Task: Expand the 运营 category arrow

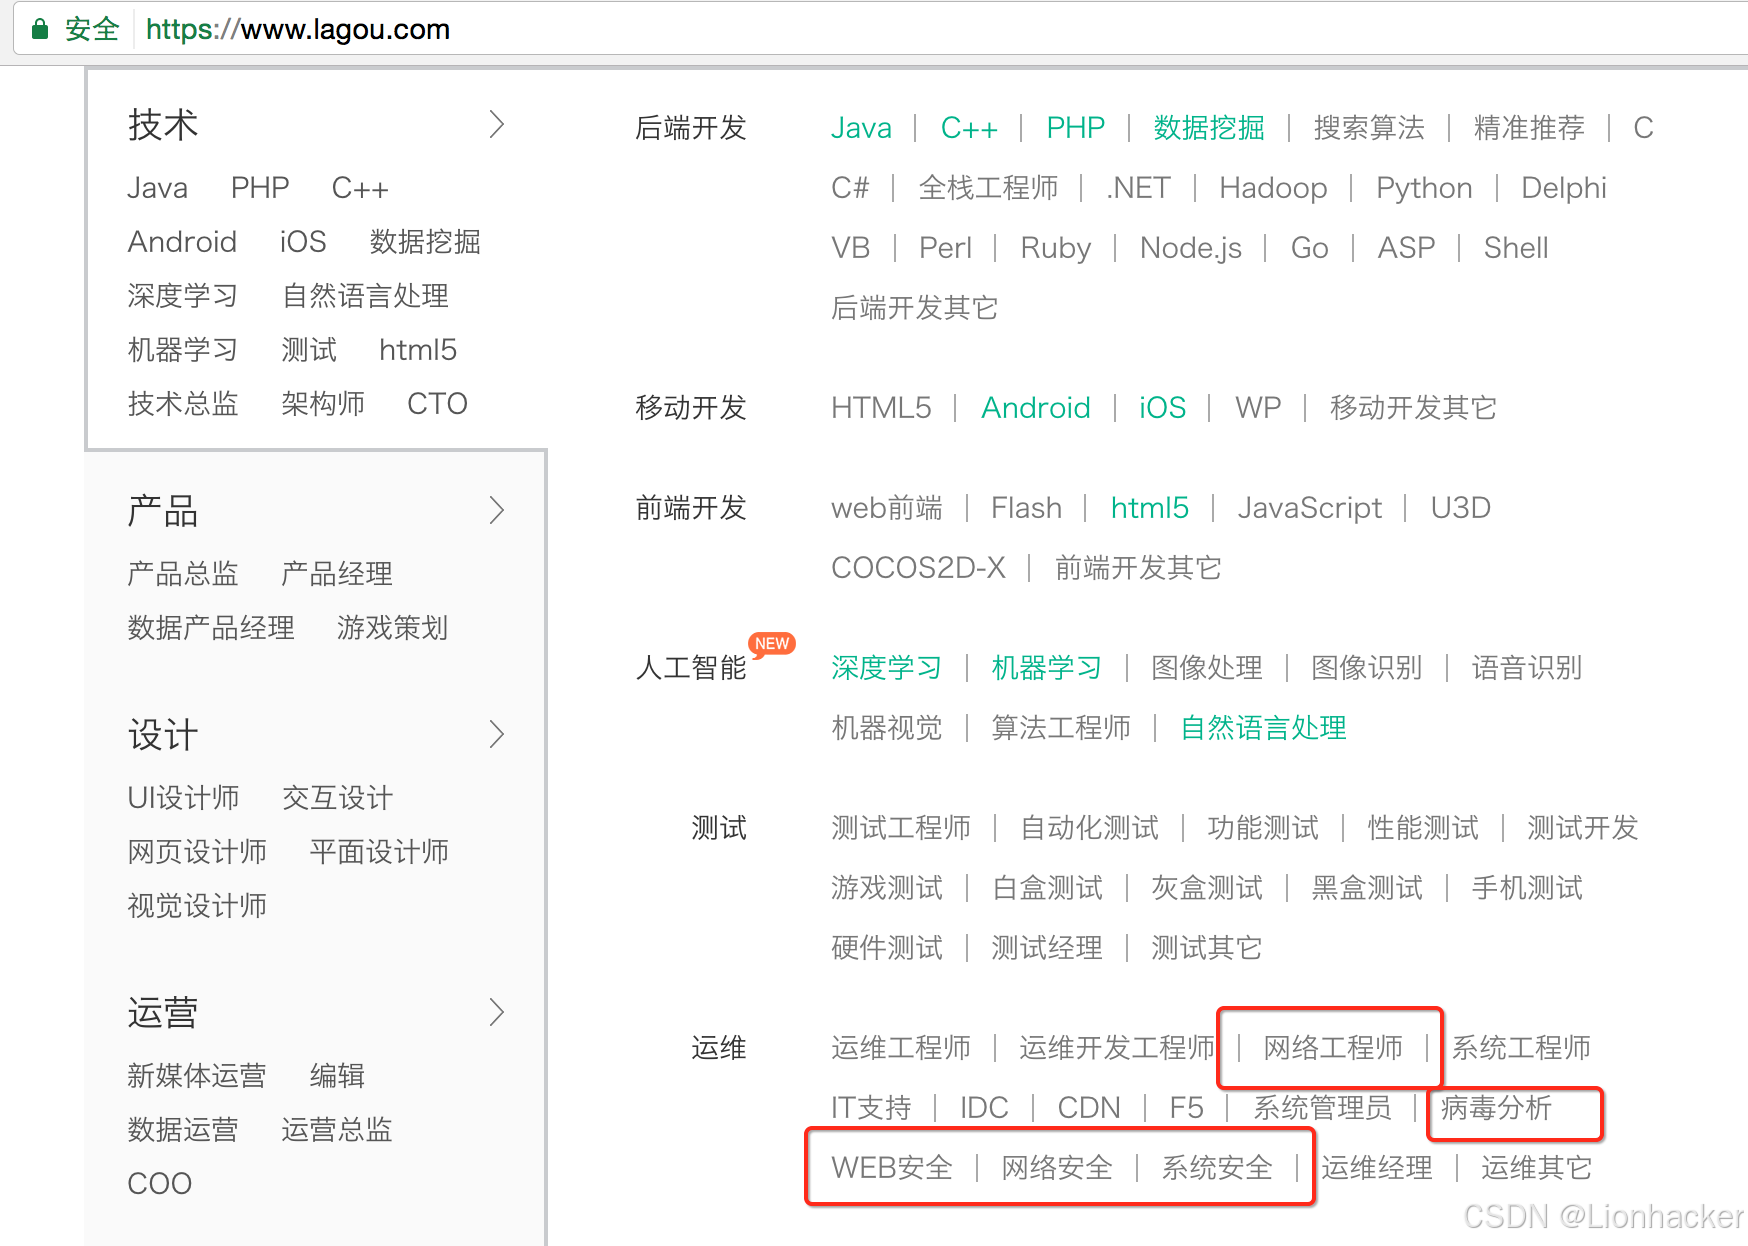Action: (x=497, y=1012)
